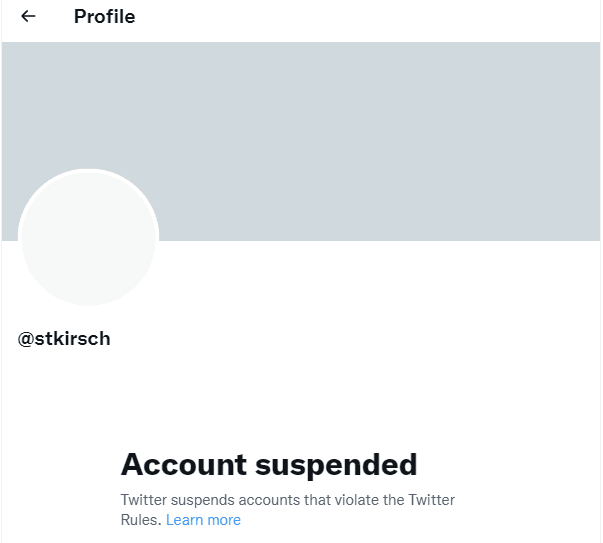The height and width of the screenshot is (543, 603).
Task: Click the word 'suspended' in the heading
Action: [x=336, y=465]
